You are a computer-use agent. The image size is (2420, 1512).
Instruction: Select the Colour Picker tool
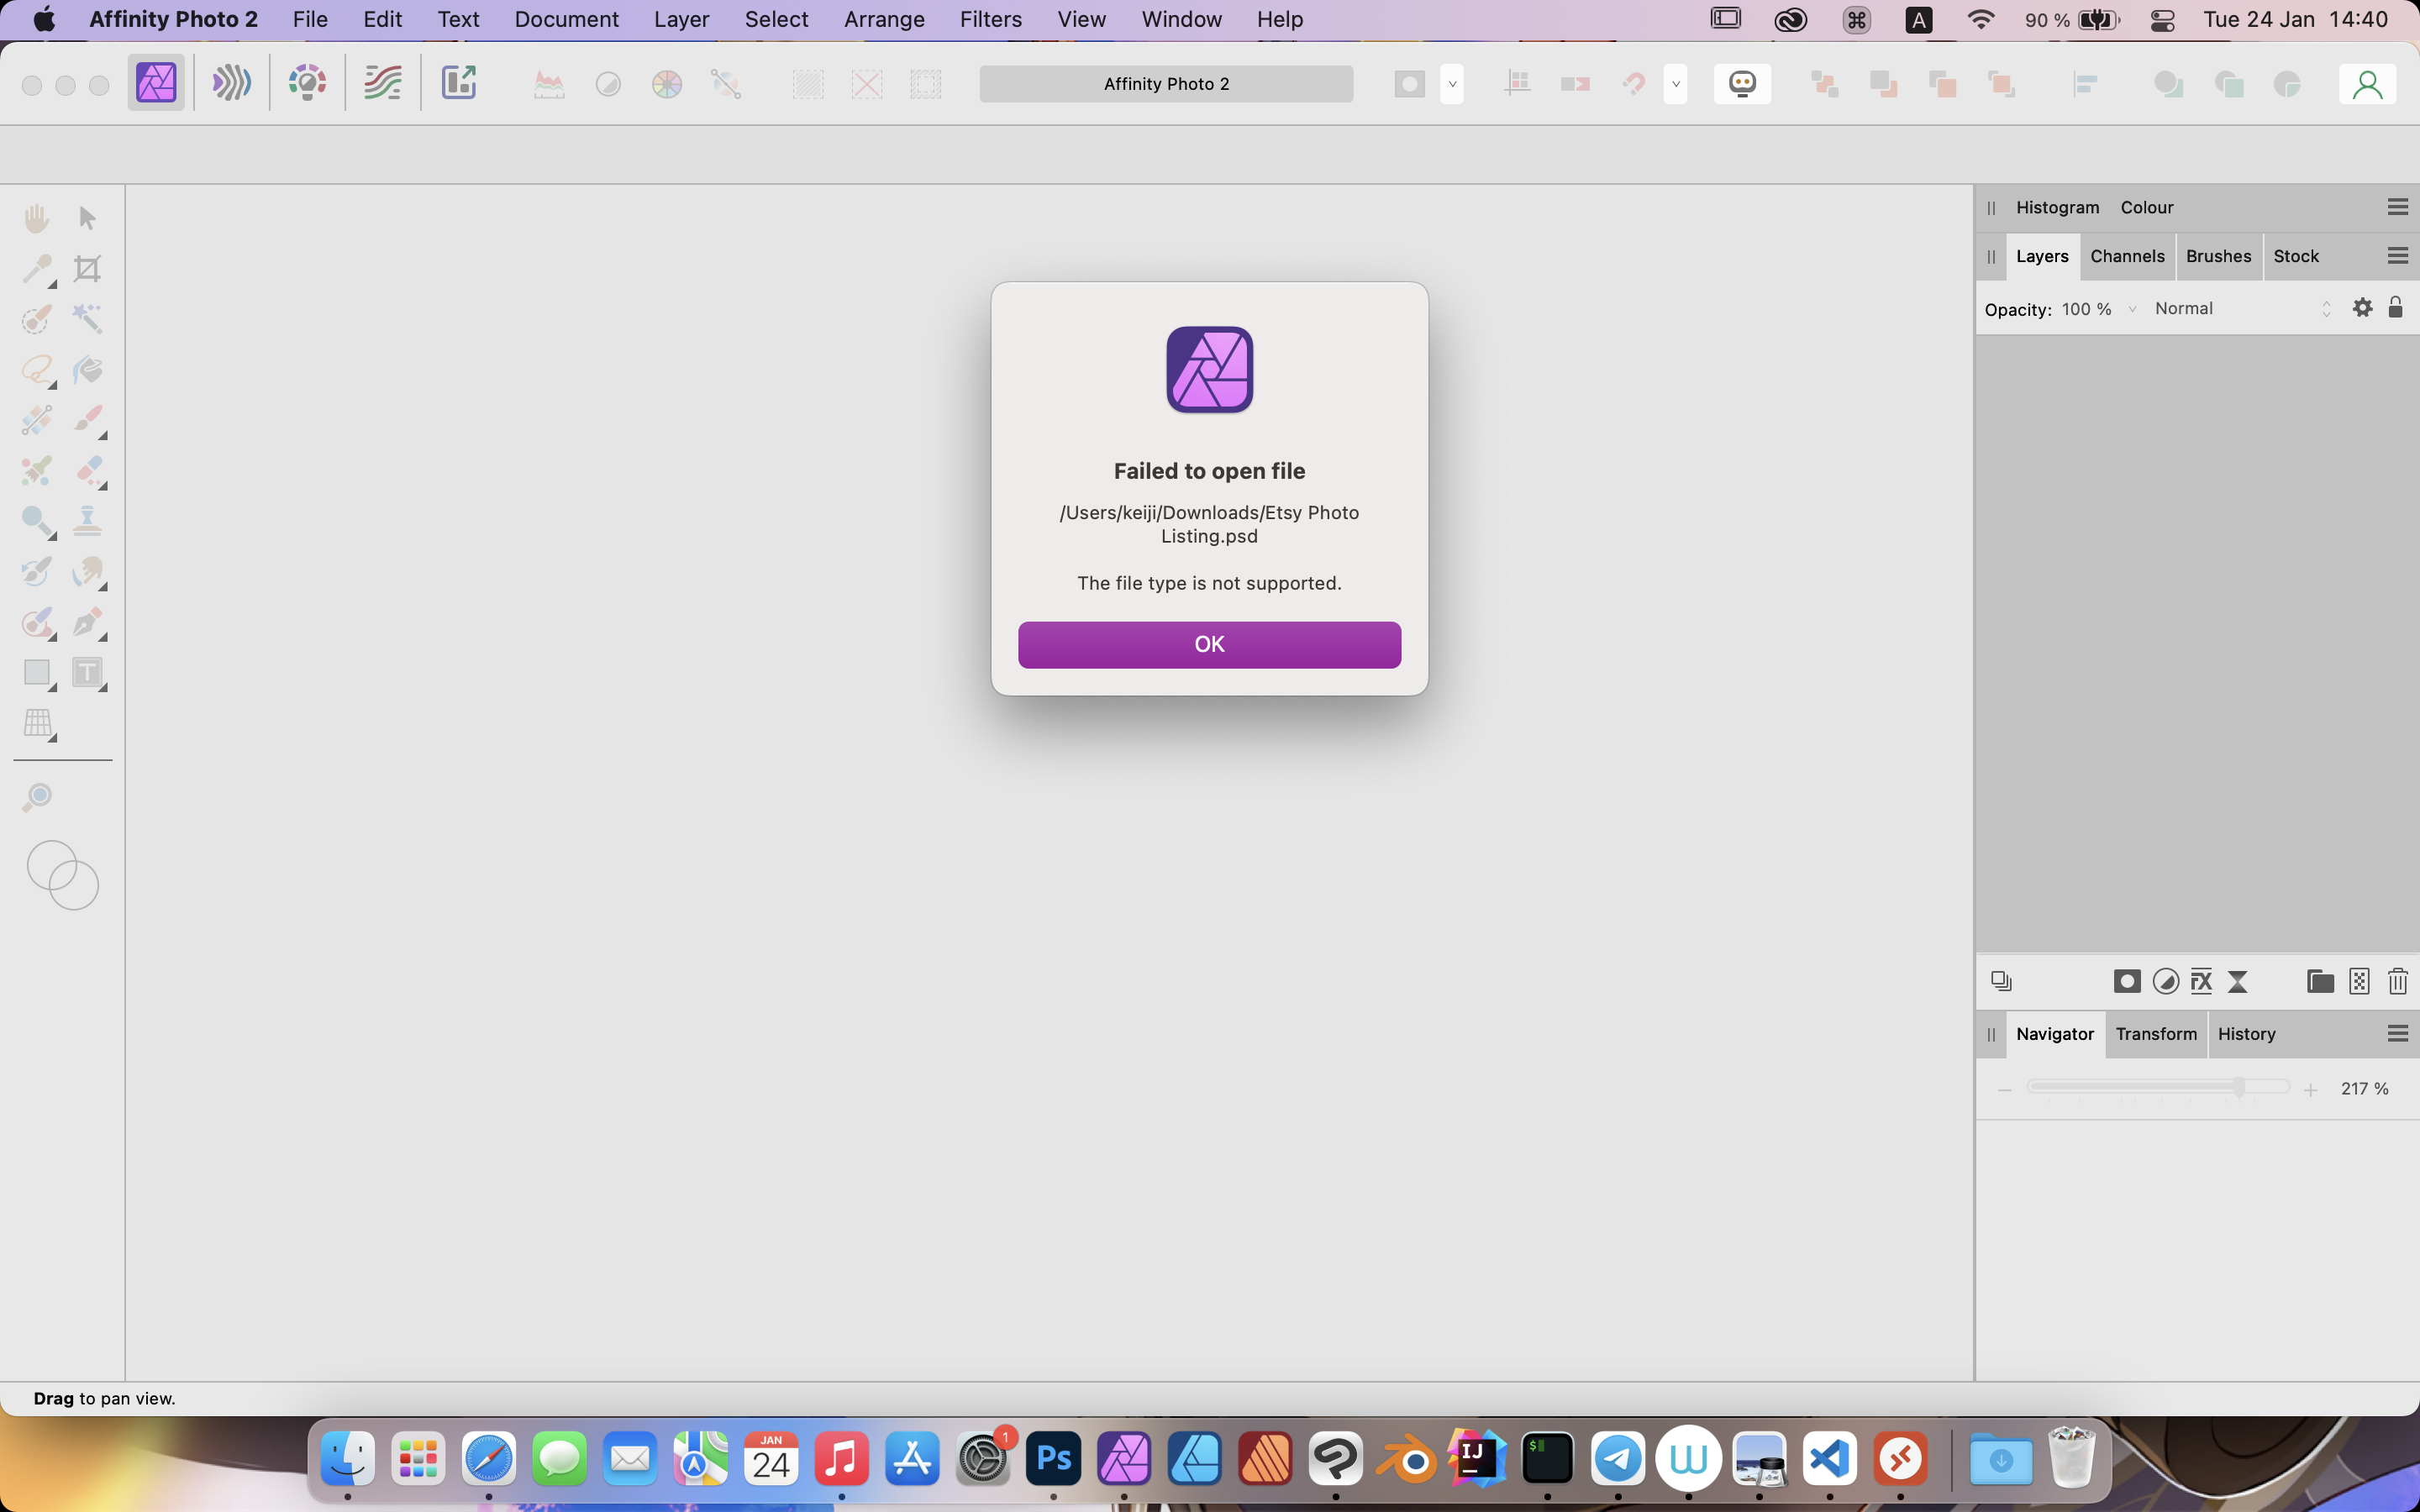click(x=37, y=269)
